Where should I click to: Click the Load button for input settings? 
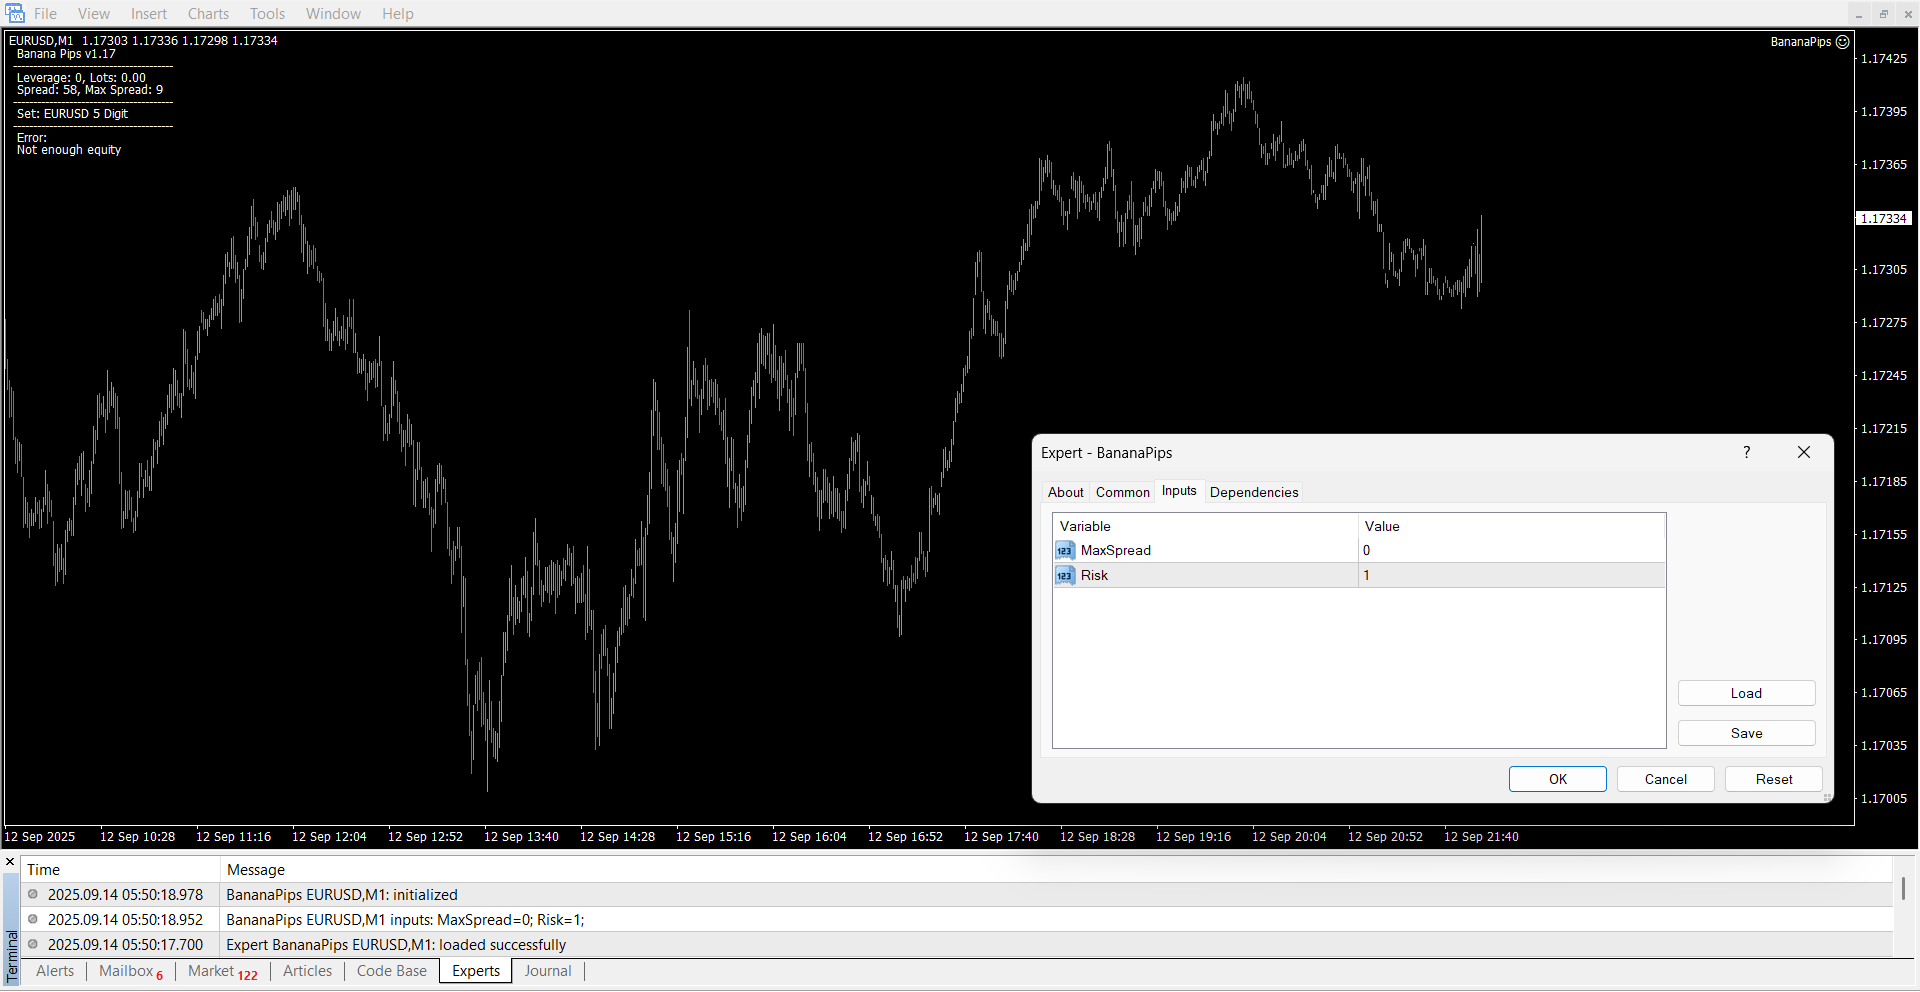(x=1746, y=694)
